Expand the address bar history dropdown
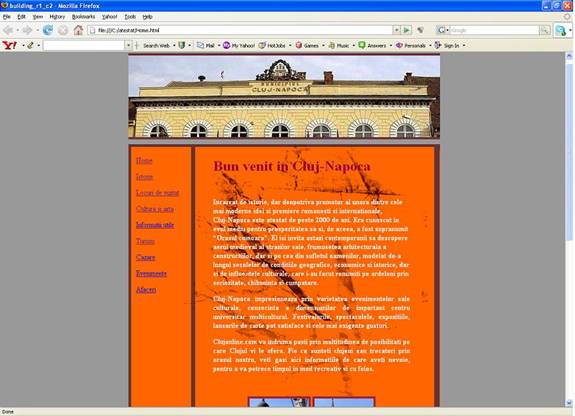 tap(396, 30)
